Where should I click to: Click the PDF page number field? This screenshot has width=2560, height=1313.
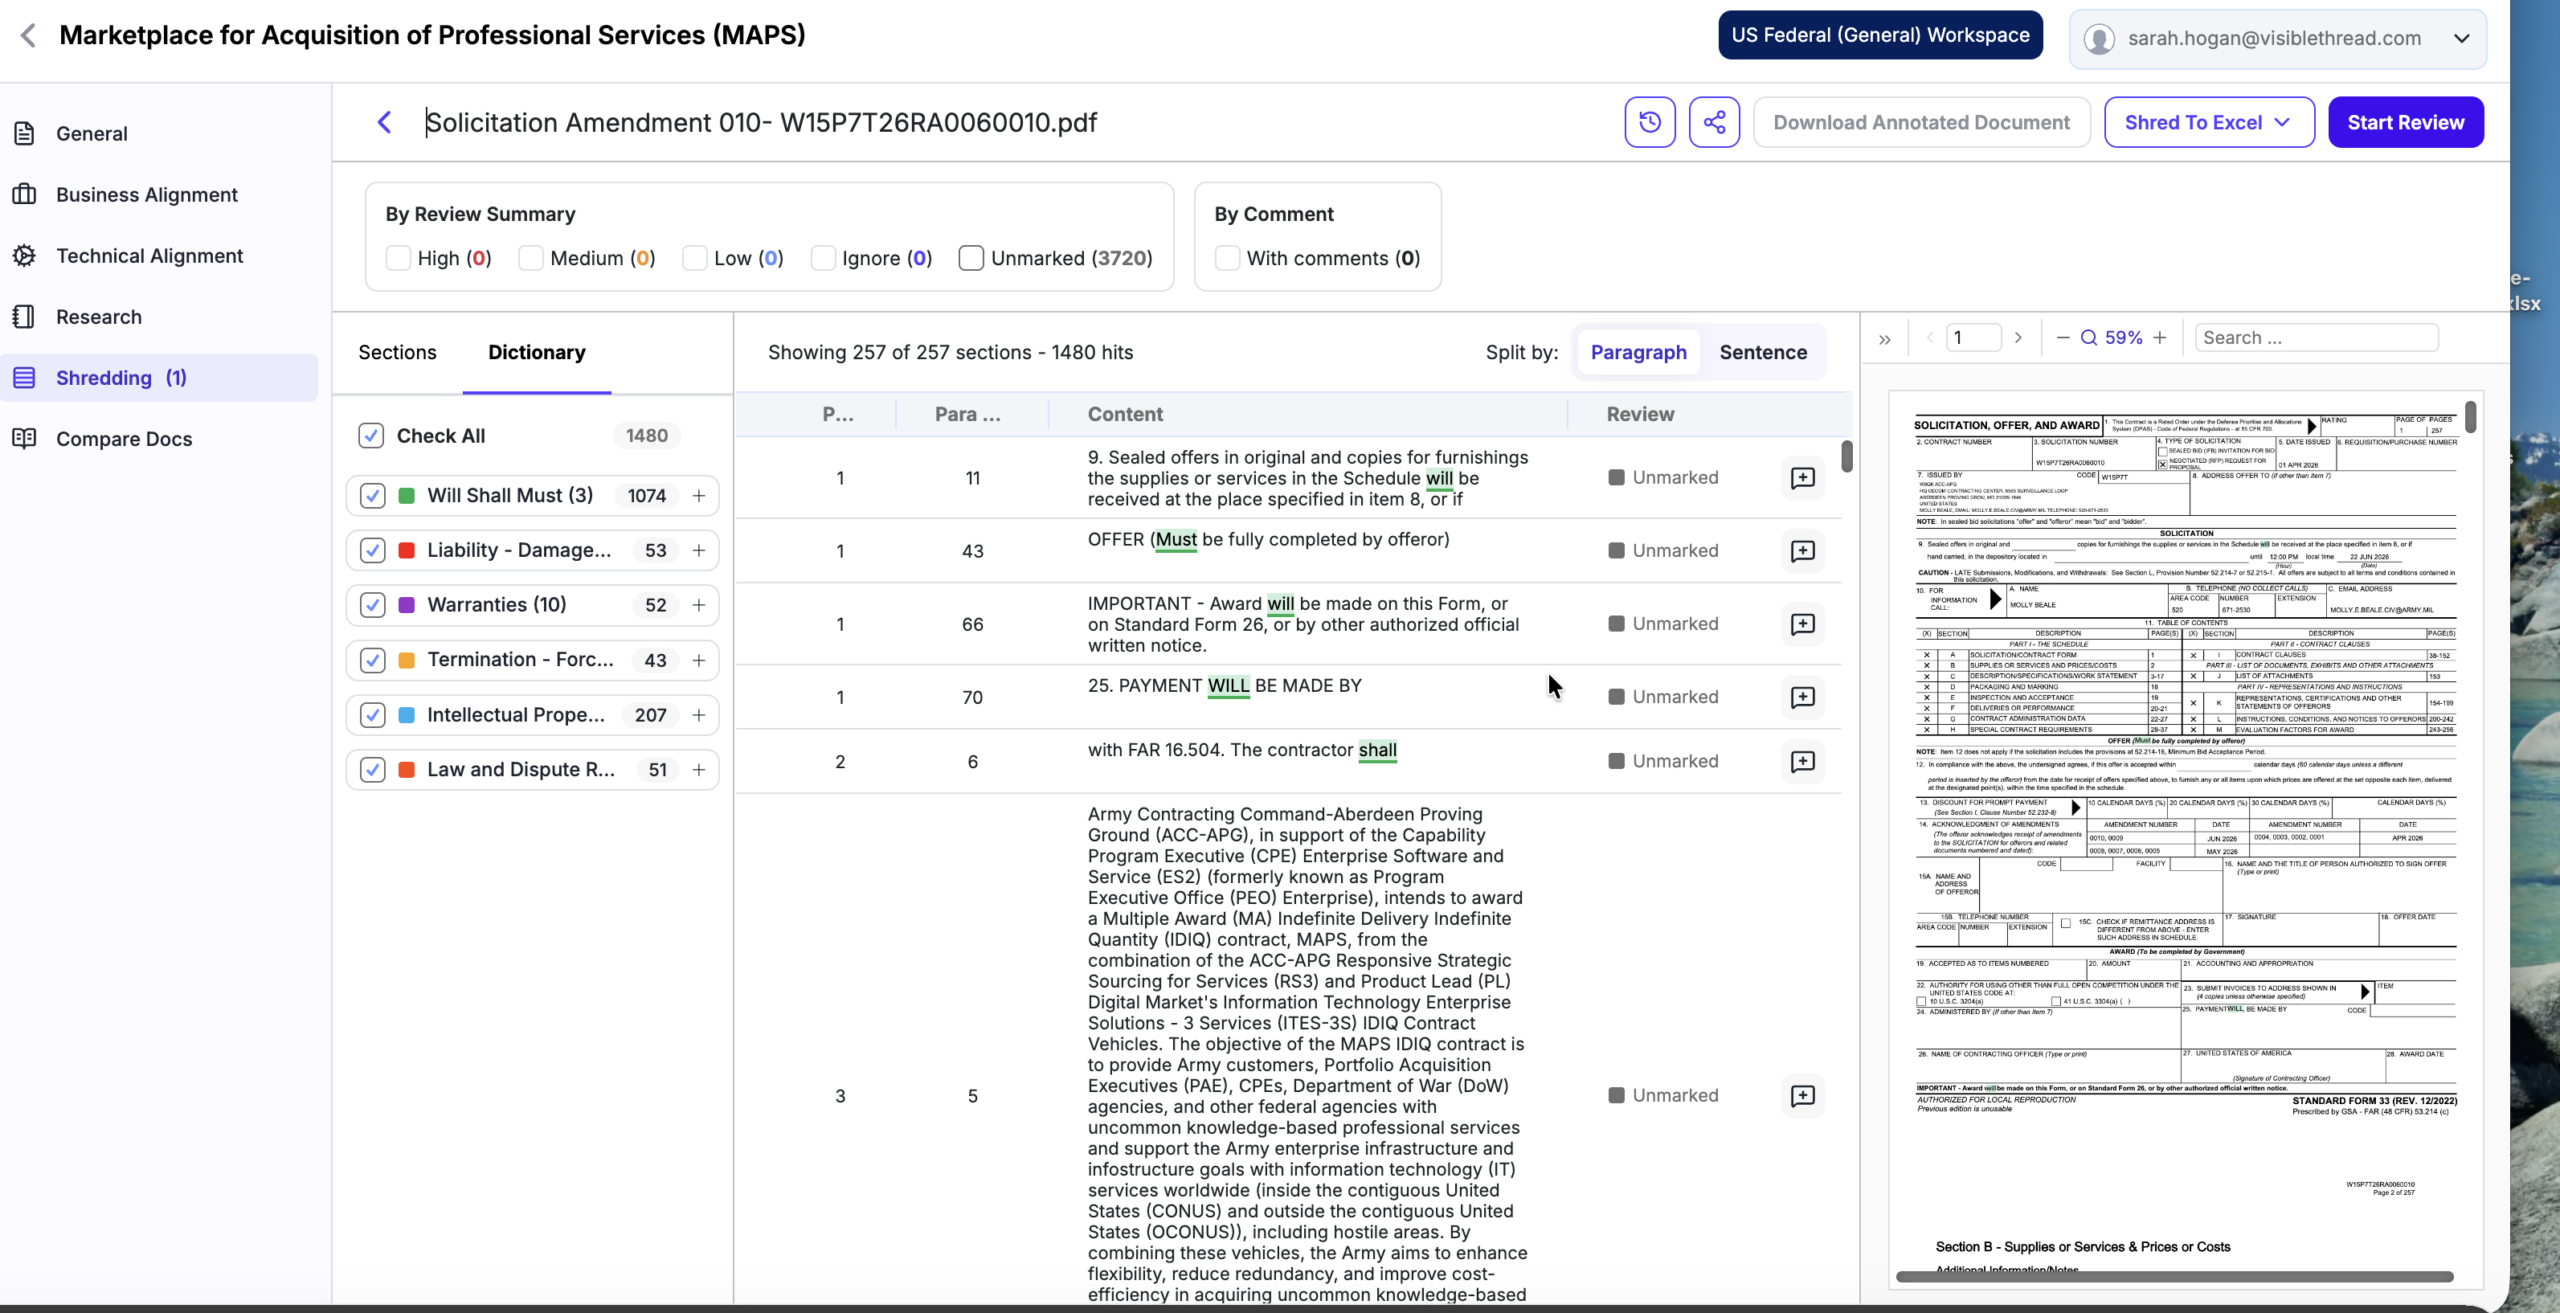[x=1973, y=338]
